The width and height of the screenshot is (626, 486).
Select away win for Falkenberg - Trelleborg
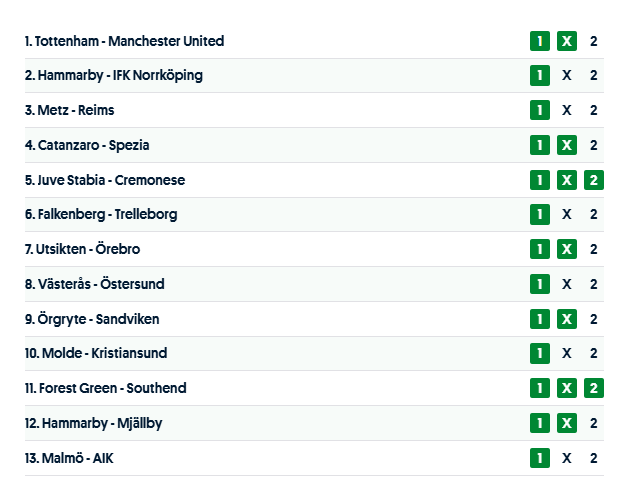[x=593, y=214]
